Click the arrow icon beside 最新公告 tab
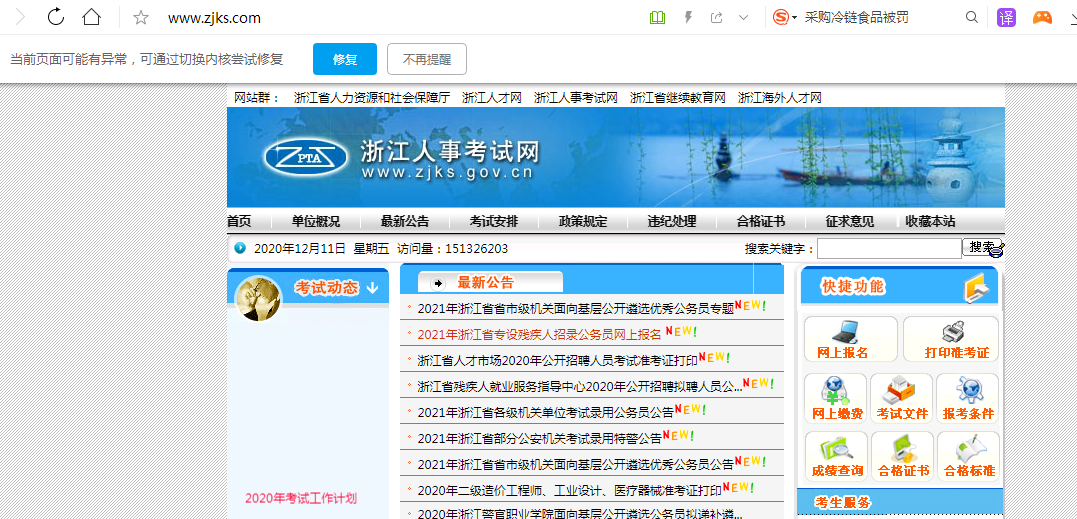The height and width of the screenshot is (519, 1077). click(439, 283)
